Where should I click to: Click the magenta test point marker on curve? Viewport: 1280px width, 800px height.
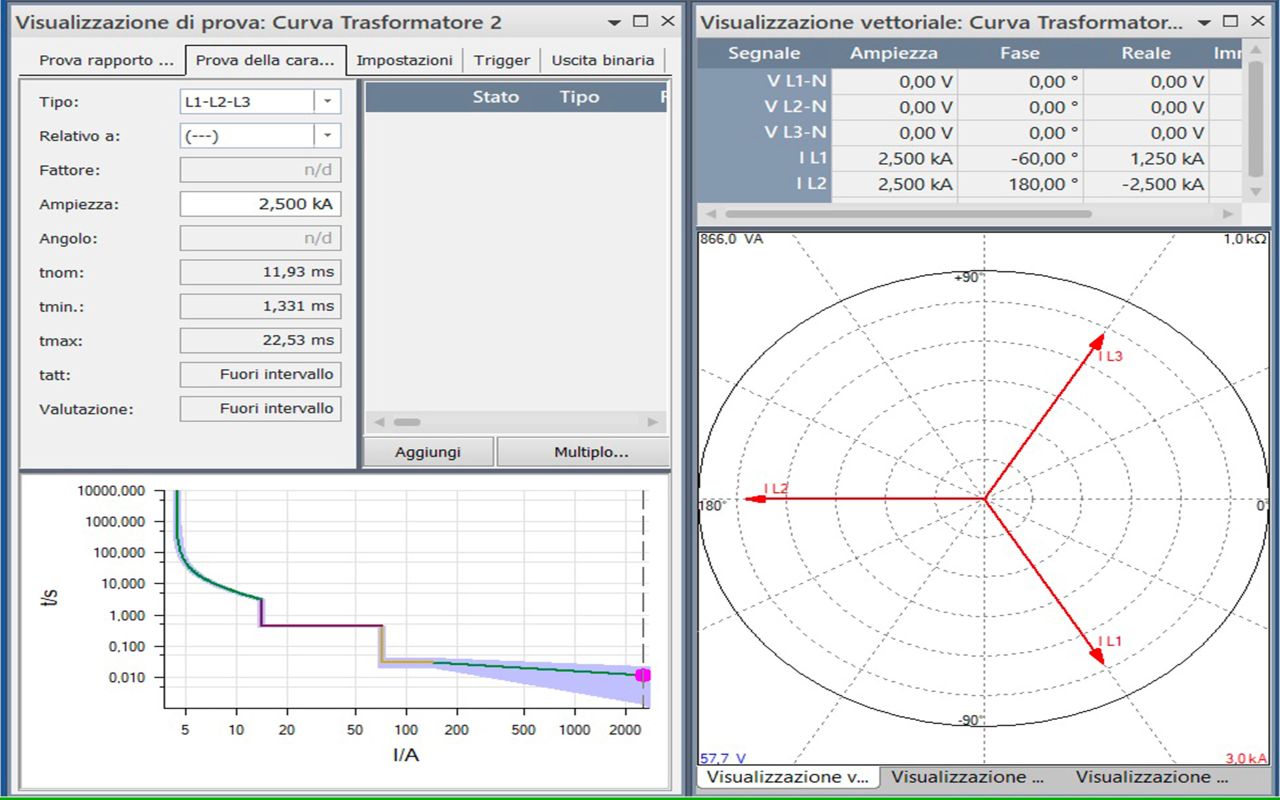[x=643, y=675]
